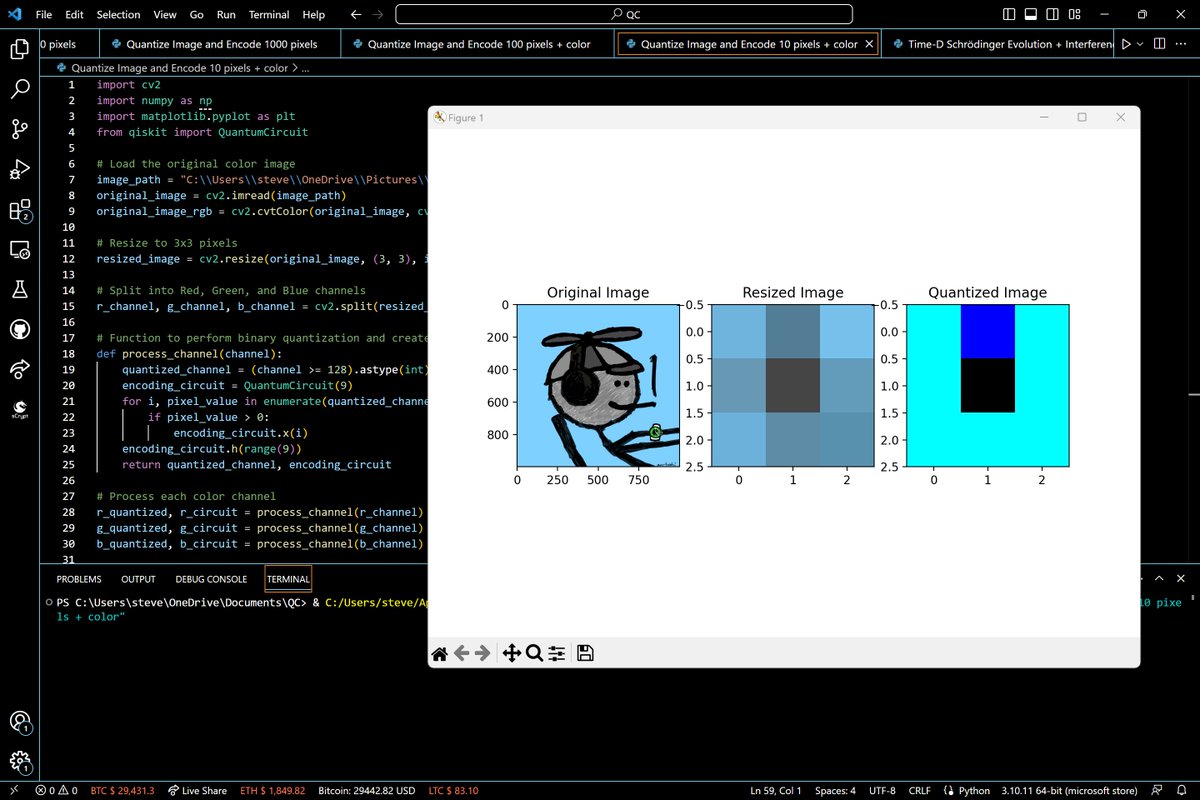Toggle the primary side bar layout button
This screenshot has width=1200, height=800.
click(1009, 15)
